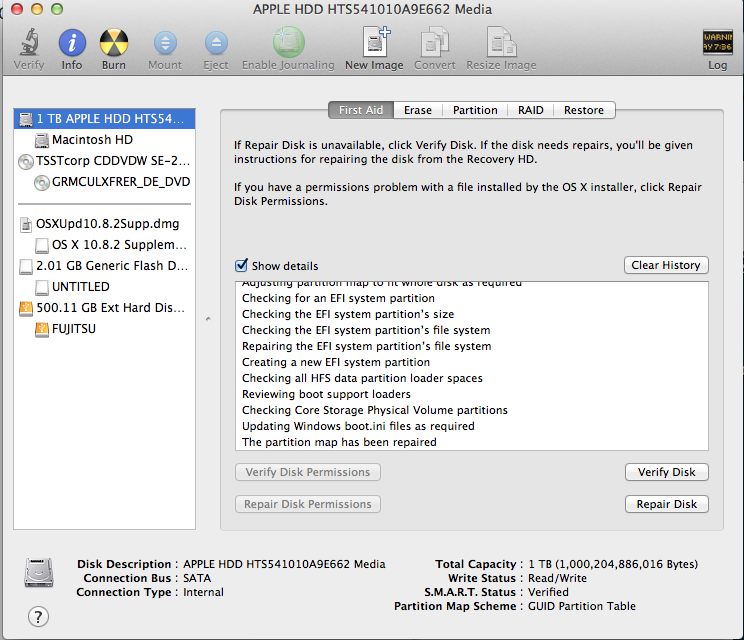Click log line 'Creating a new EFI system partition'
Screen dimensions: 744x640
pyautogui.click(x=335, y=362)
